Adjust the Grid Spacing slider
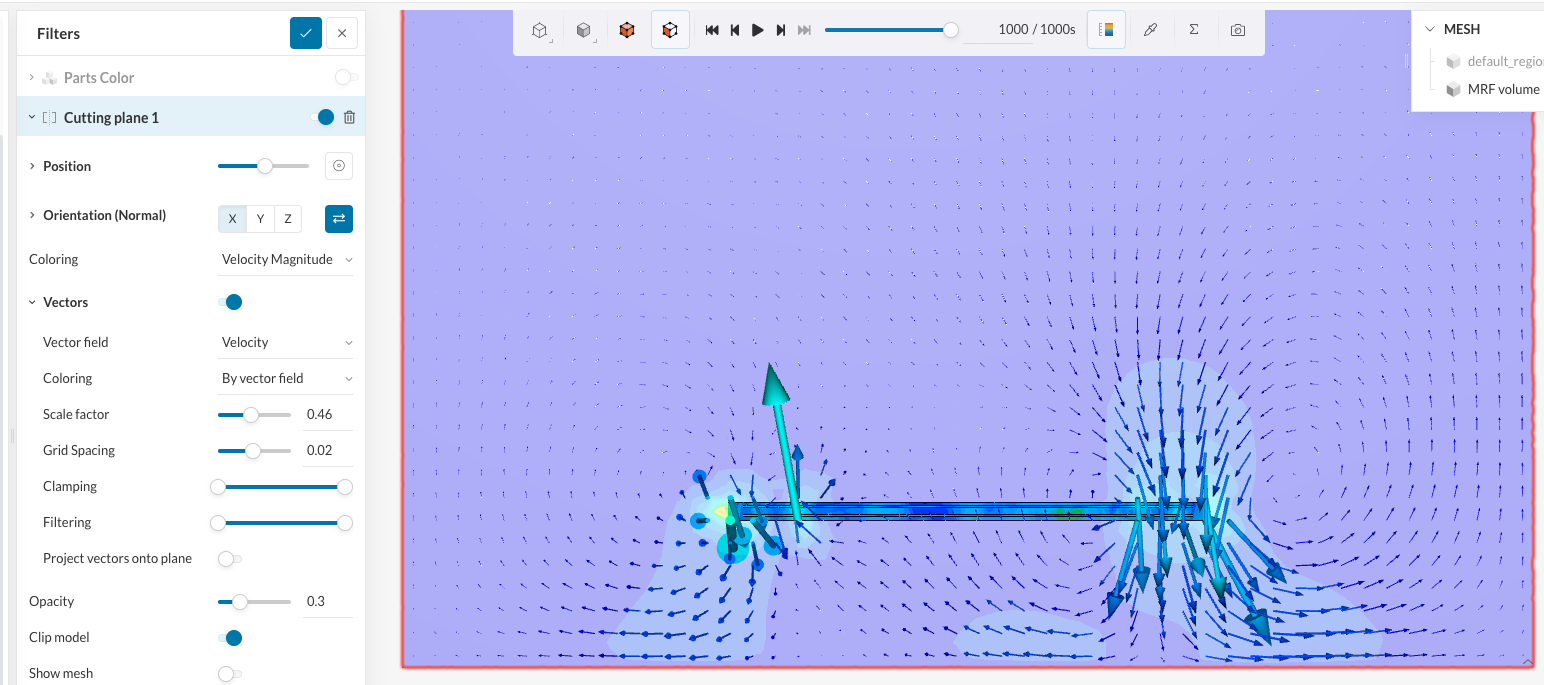Screen dimensions: 1544x685 tap(253, 450)
